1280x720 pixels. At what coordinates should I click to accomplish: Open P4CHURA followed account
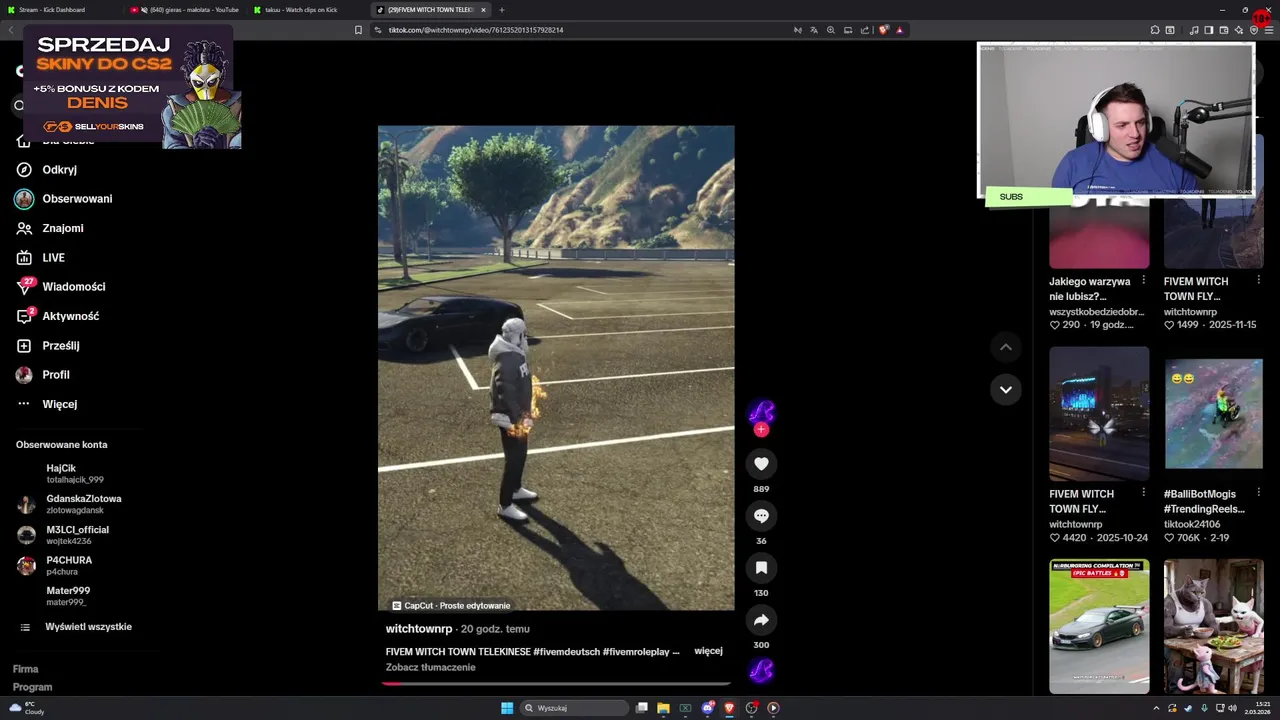pyautogui.click(x=68, y=566)
